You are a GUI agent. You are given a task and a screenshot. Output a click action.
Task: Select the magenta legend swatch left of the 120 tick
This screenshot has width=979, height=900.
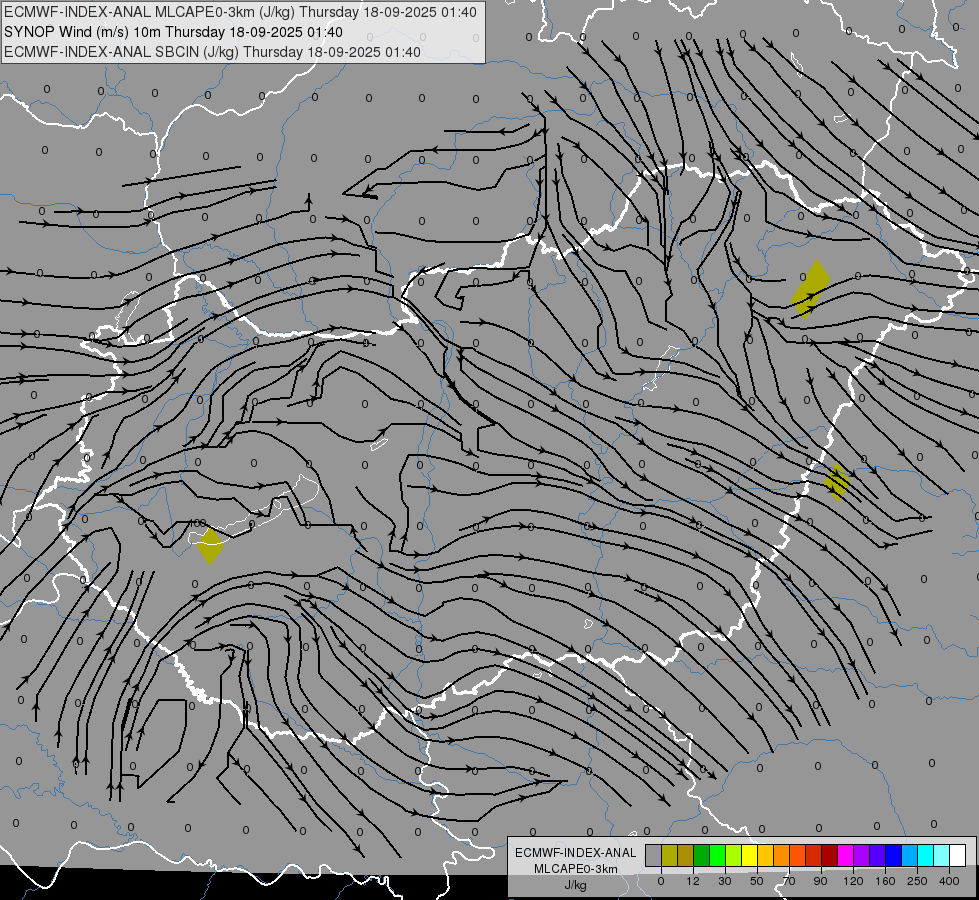(x=846, y=855)
